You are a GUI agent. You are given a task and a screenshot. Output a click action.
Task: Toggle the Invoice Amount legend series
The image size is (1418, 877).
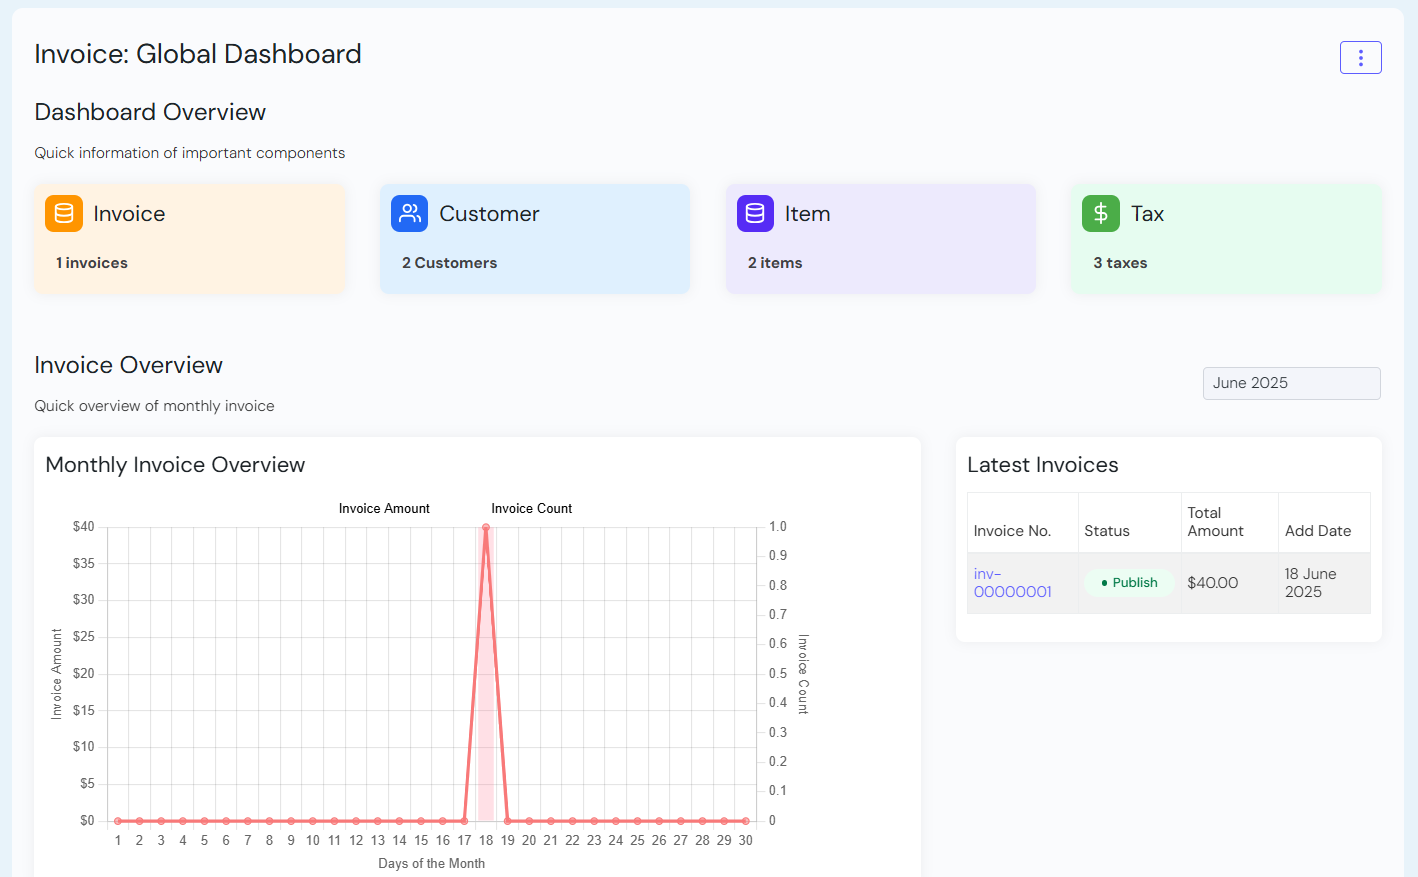(384, 509)
